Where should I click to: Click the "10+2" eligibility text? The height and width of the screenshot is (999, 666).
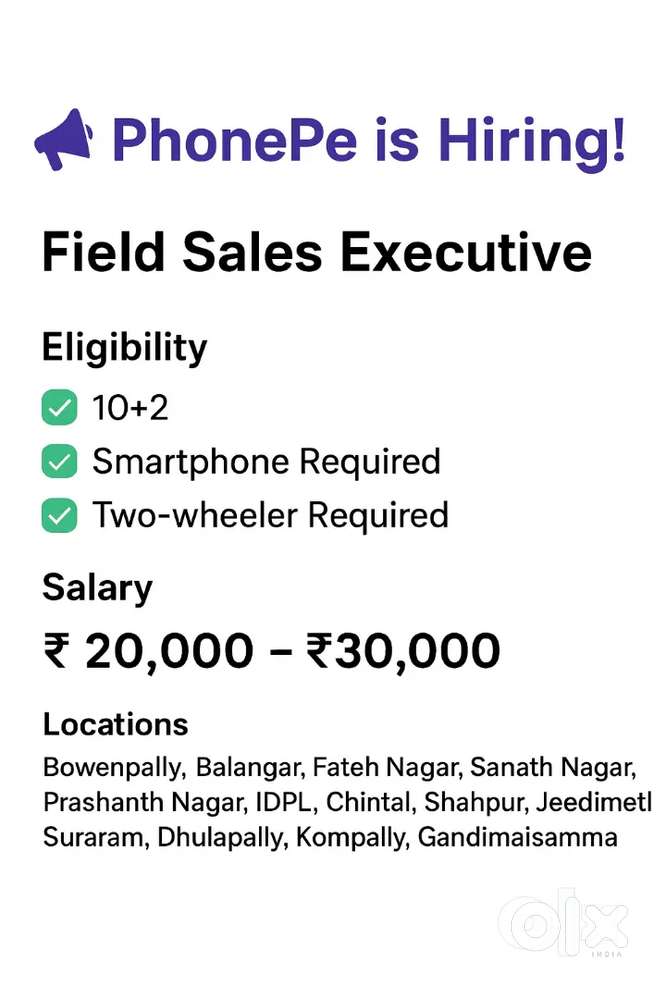click(x=133, y=408)
